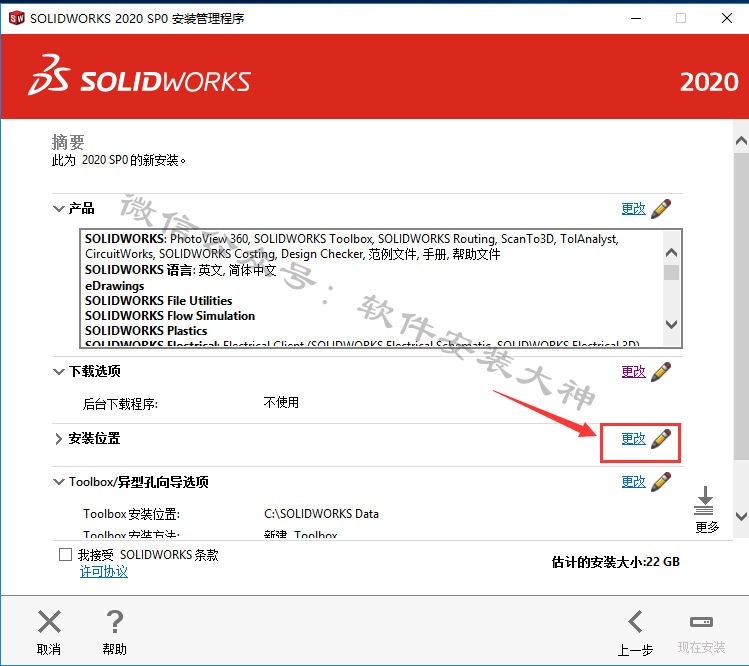
Task: Expand the 安装位置 section
Action: pos(58,439)
